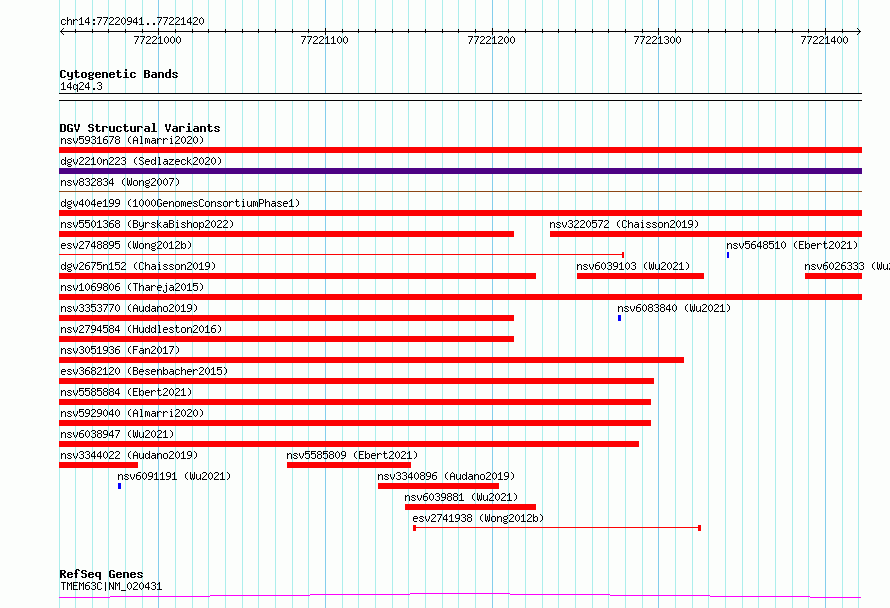
Task: Click nsv6038947 (Wu2021) label
Action: 117,434
